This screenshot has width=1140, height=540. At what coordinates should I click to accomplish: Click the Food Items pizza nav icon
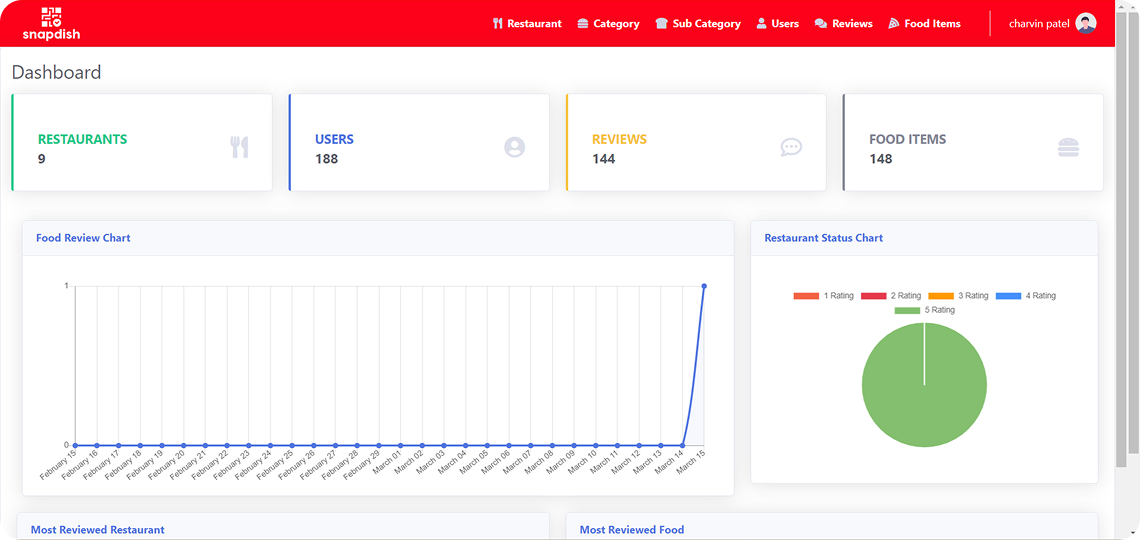(x=894, y=23)
